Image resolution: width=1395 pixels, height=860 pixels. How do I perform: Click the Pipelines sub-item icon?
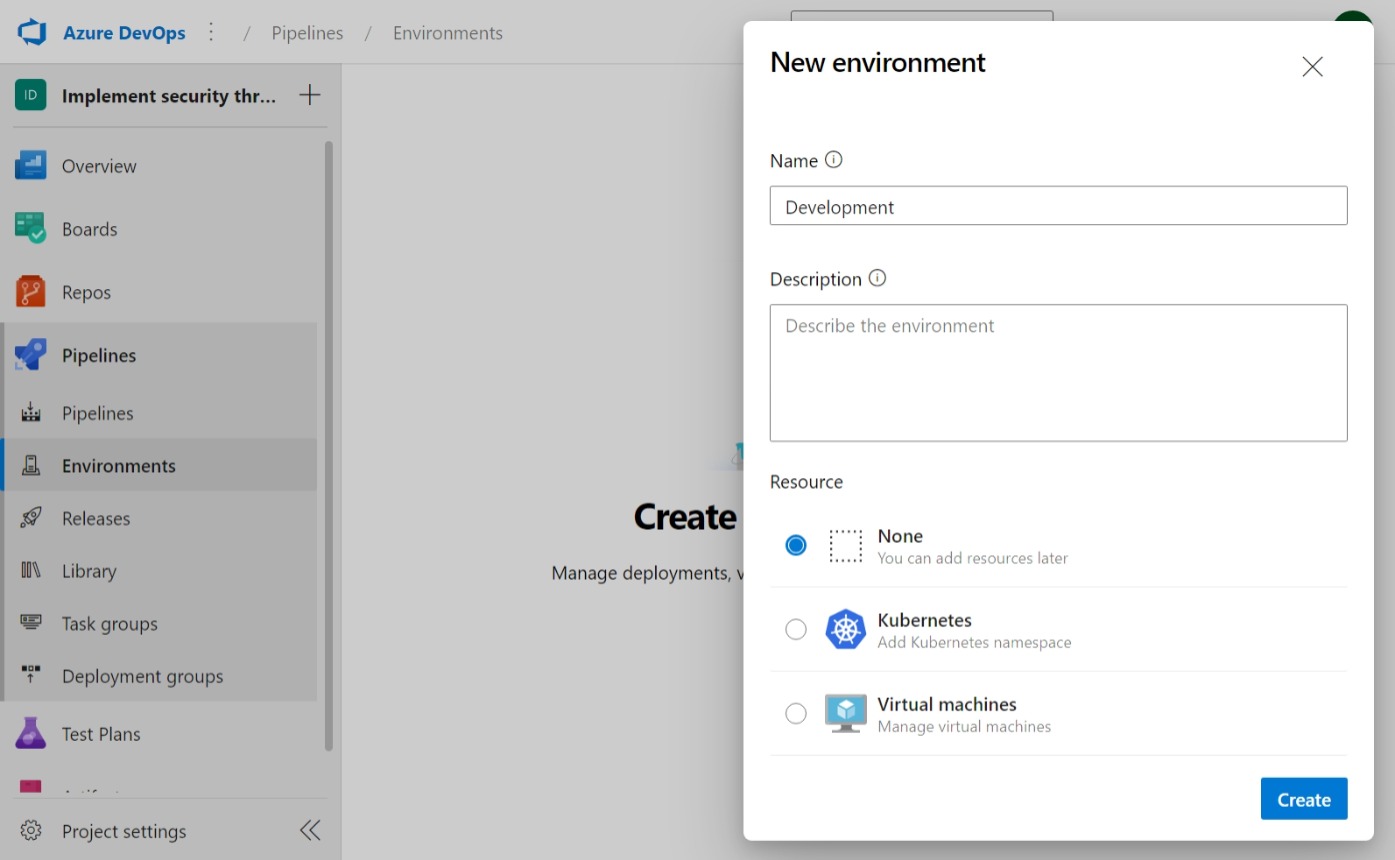(x=31, y=413)
